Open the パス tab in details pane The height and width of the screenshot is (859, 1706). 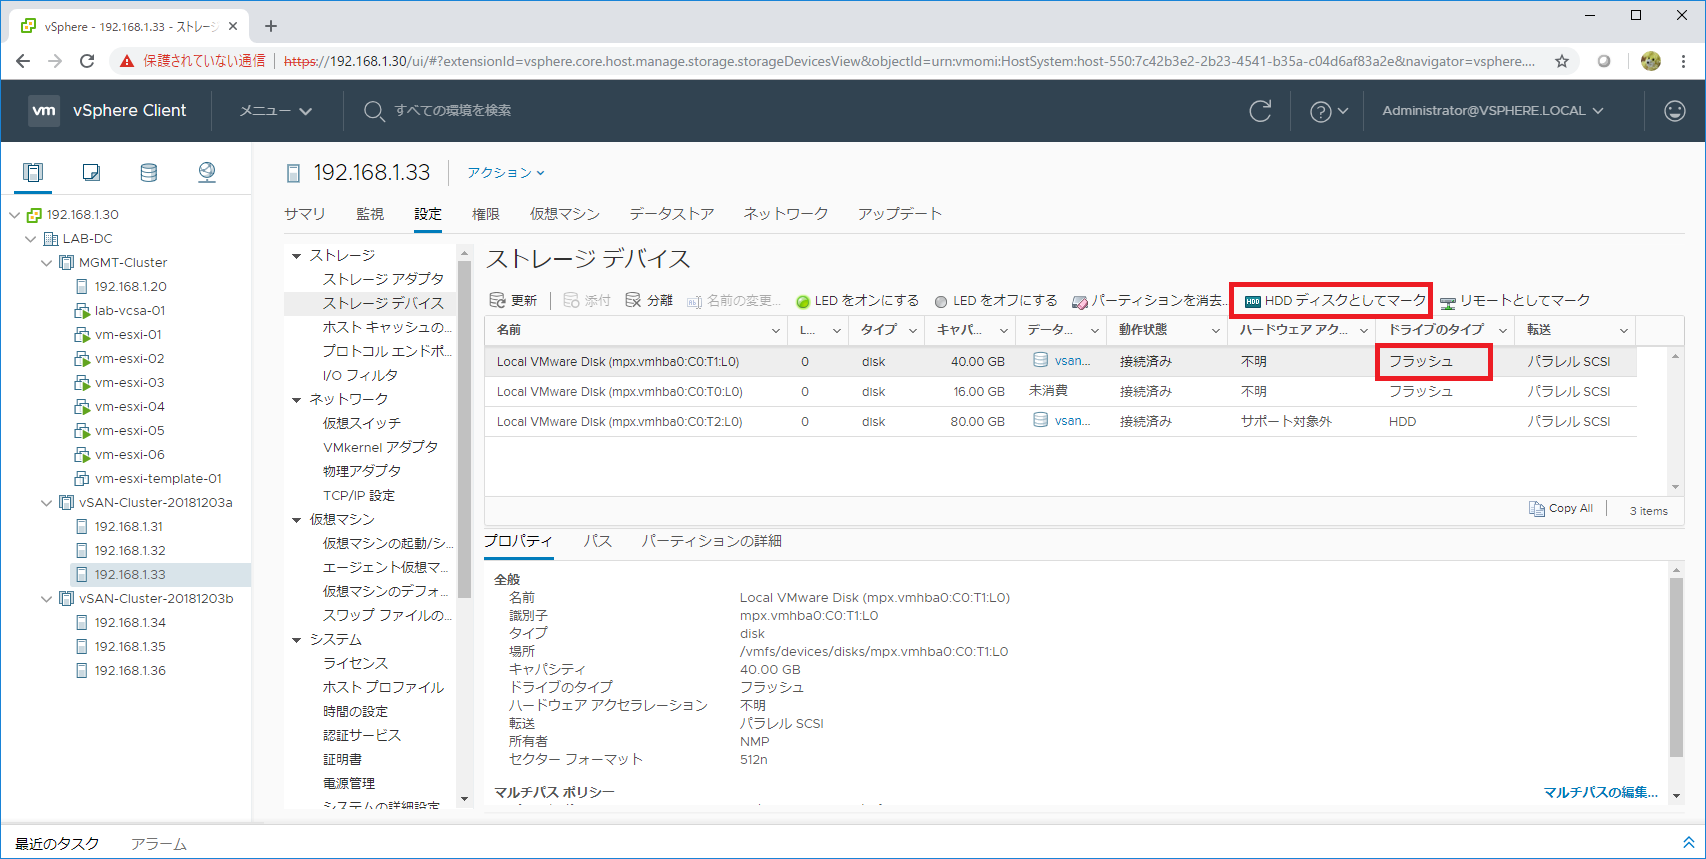tap(598, 541)
